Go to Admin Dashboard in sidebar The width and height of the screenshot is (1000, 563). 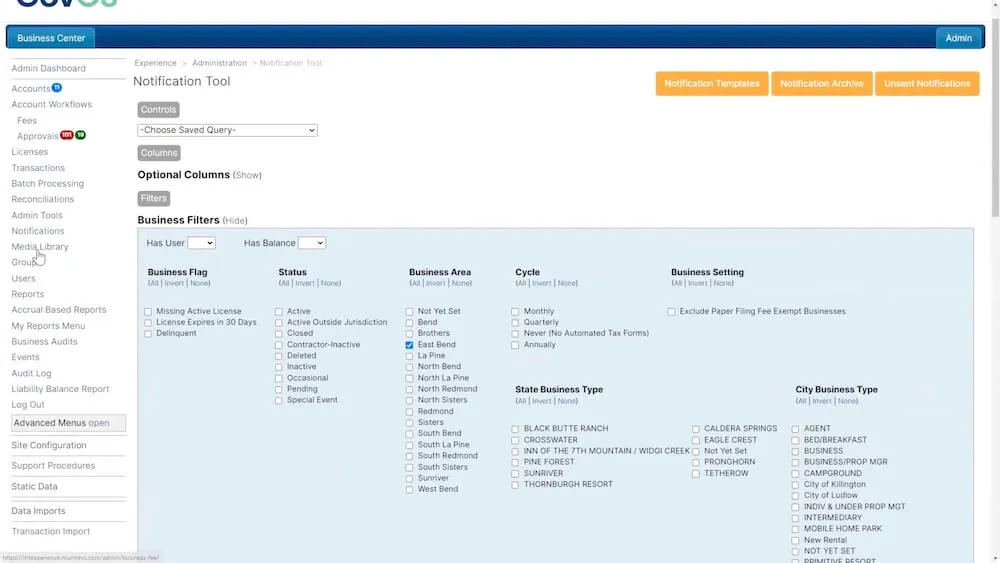(x=48, y=68)
